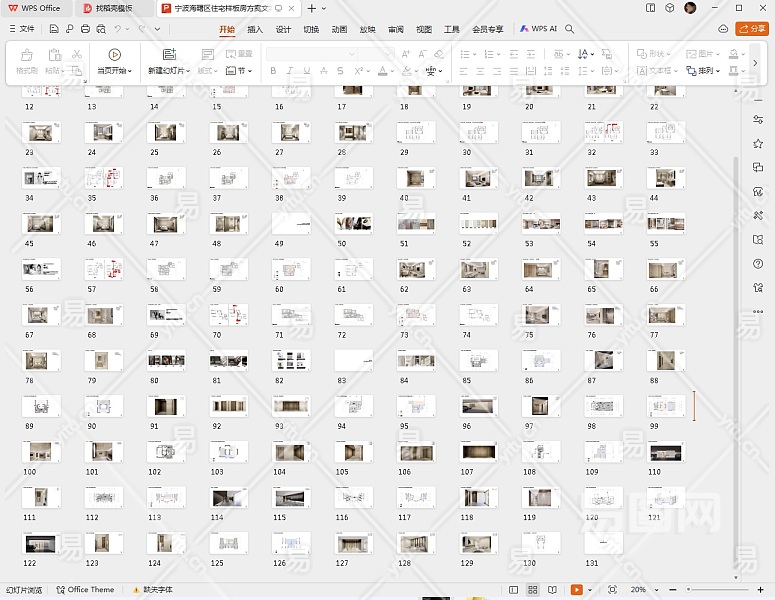Expand the zoom percentage dropdown
This screenshot has width=775, height=600.
(x=655, y=590)
